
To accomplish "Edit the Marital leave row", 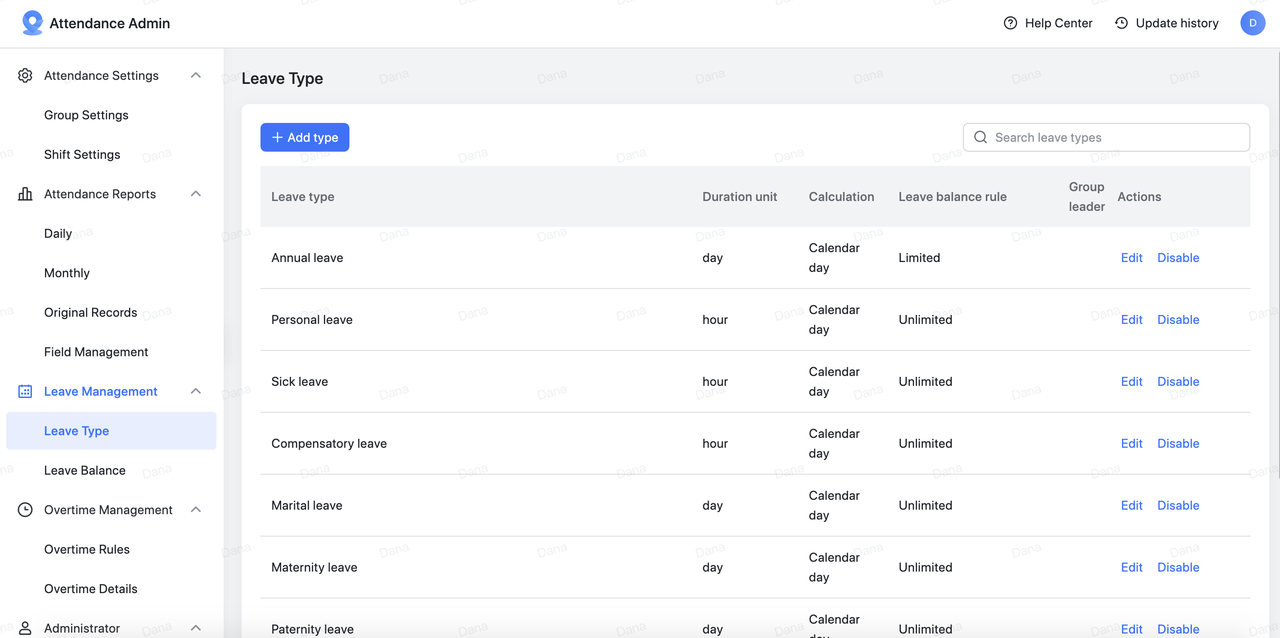I will 1131,506.
